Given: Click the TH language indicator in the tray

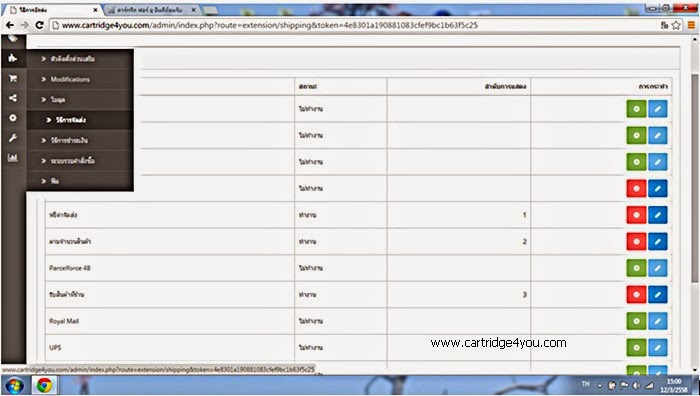Looking at the screenshot, I should pyautogui.click(x=586, y=384).
